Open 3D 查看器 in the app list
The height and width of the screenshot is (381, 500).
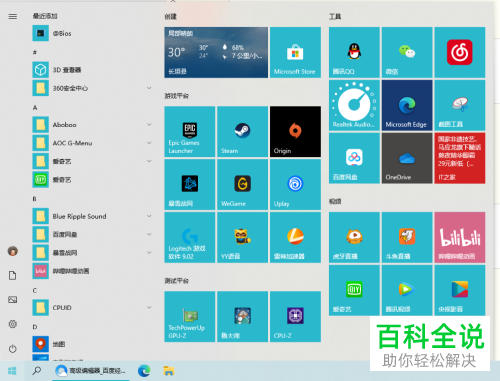pos(92,70)
